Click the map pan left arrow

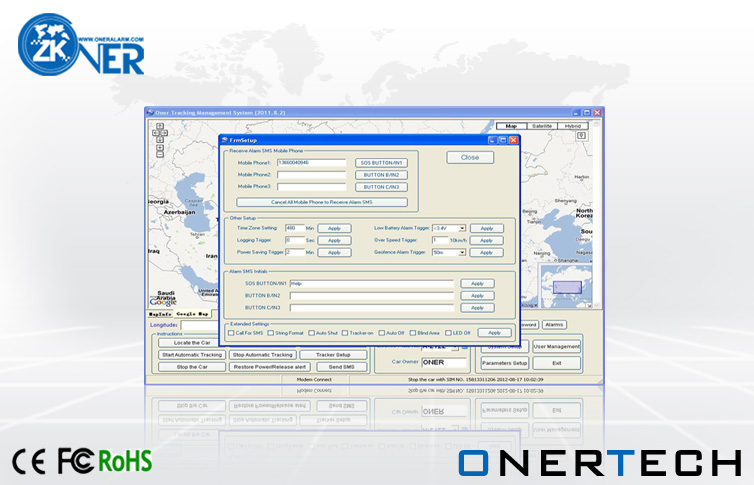[156, 133]
